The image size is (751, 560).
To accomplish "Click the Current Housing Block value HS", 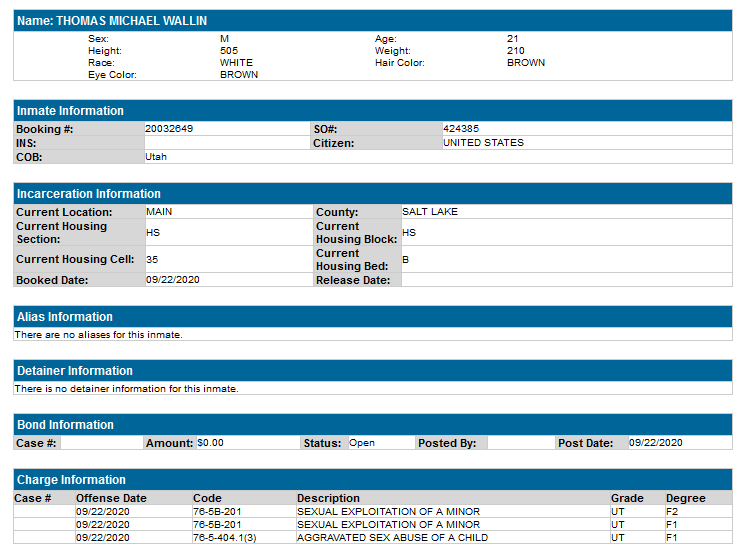I will pos(409,232).
